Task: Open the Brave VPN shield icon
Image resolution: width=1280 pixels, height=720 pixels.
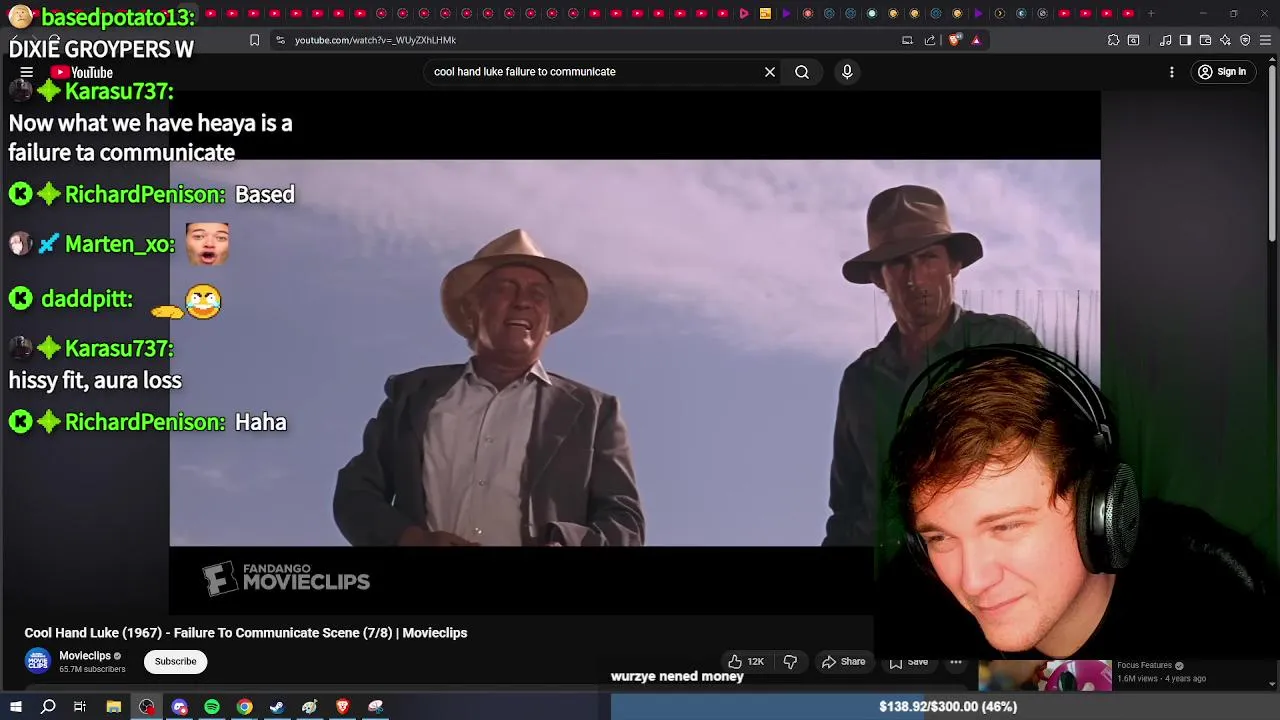Action: [x=1245, y=40]
